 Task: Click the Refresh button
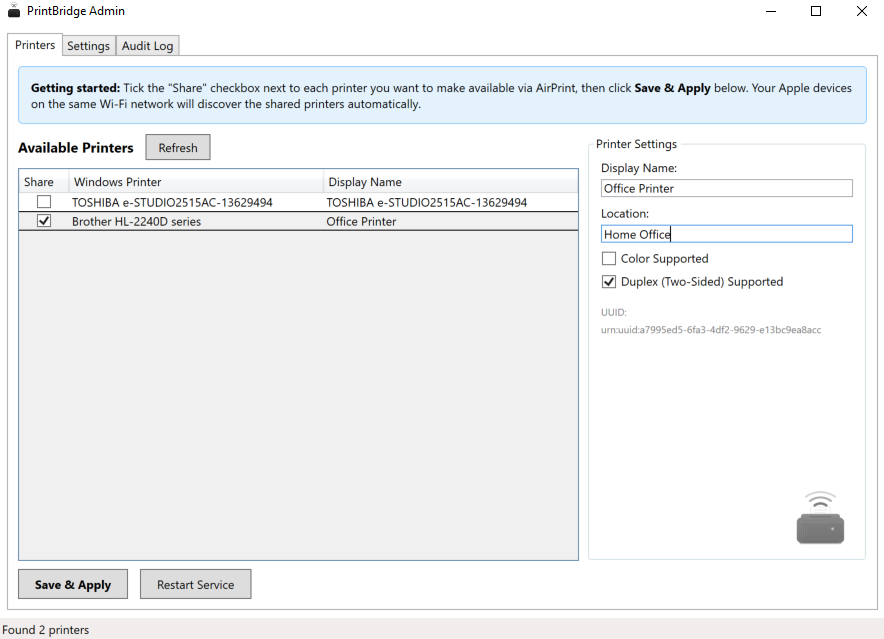point(177,147)
